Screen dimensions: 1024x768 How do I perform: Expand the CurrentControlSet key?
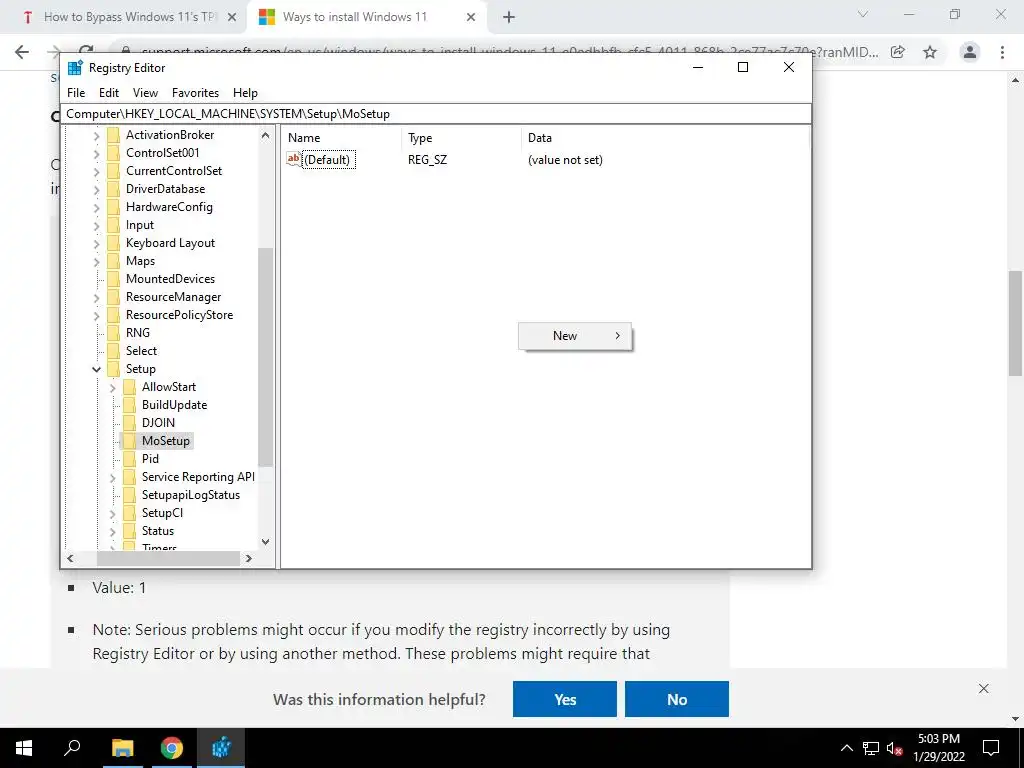click(x=97, y=171)
